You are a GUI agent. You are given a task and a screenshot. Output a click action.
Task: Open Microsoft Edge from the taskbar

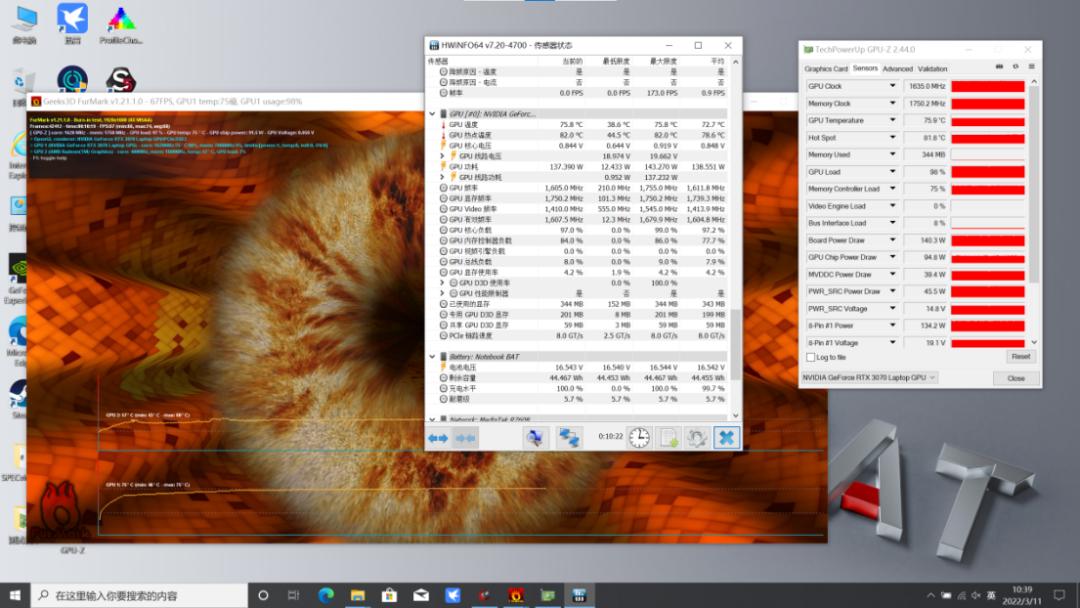[x=325, y=595]
